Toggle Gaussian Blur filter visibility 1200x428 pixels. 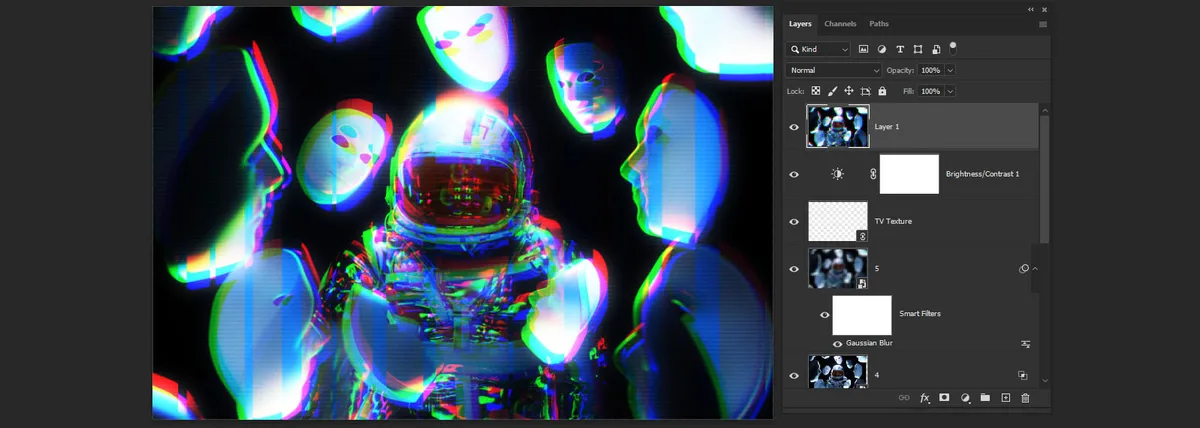click(x=838, y=343)
